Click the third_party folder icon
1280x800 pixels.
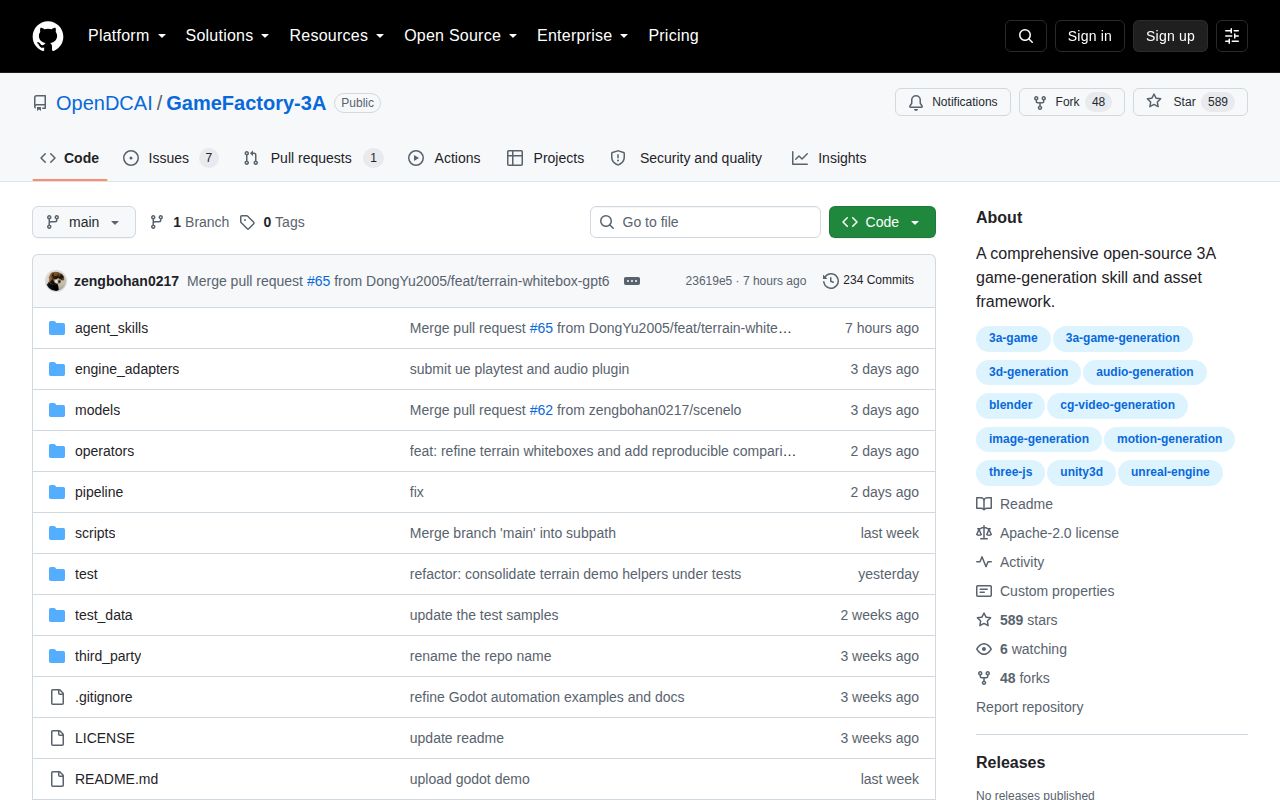tap(57, 656)
